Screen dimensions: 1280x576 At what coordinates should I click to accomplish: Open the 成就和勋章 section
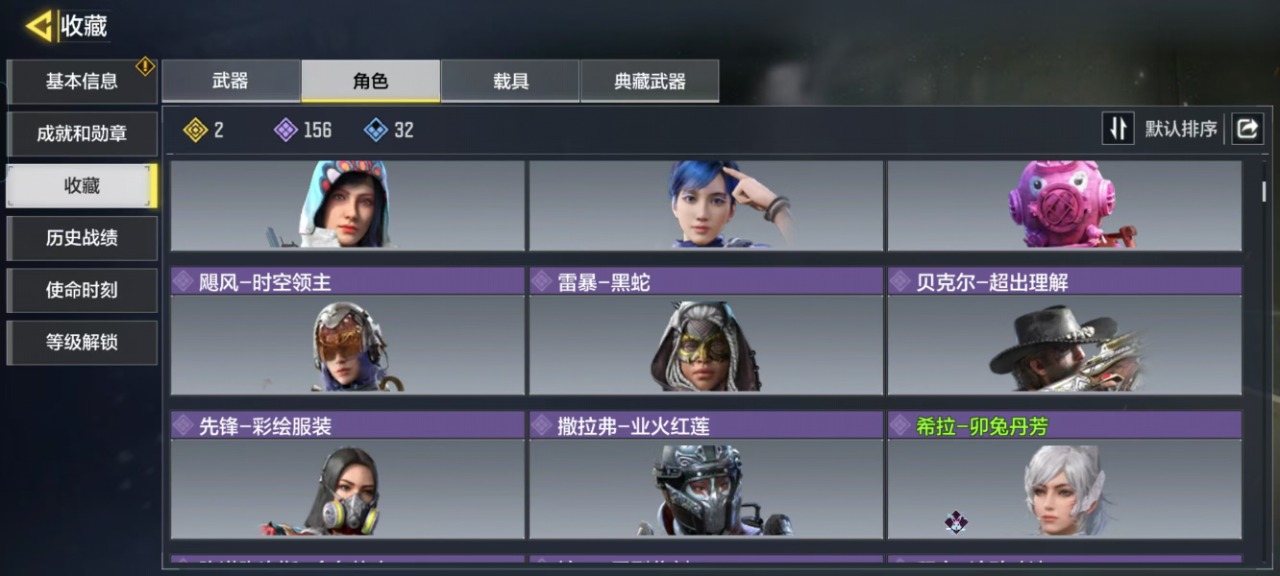pos(82,134)
